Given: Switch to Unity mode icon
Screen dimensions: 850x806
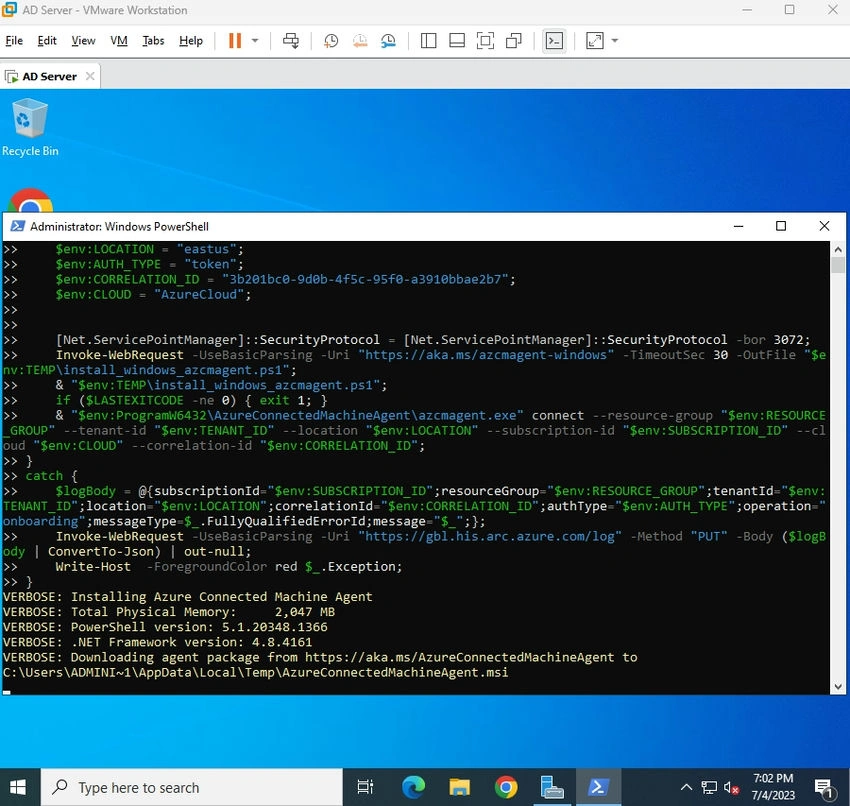Looking at the screenshot, I should click(x=513, y=41).
